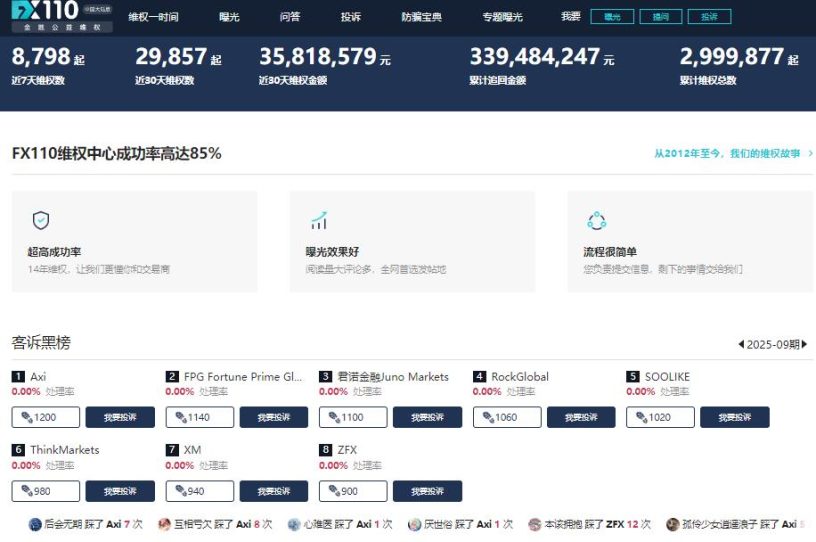
Task: Click the avatar next to 后会无期
Action: click(35, 524)
